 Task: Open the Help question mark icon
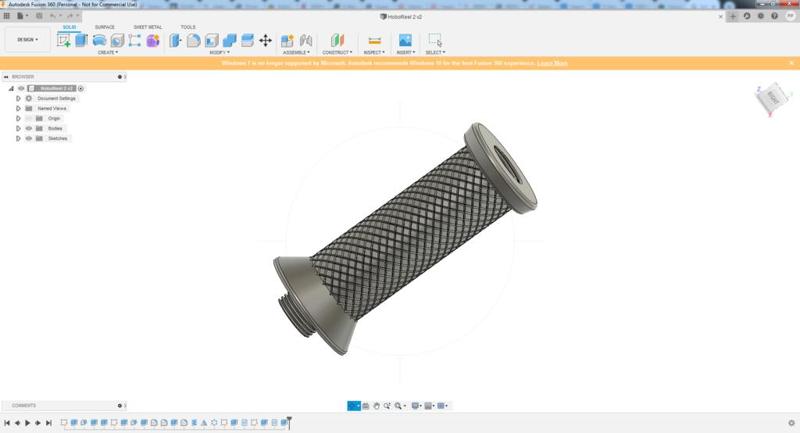[x=774, y=16]
